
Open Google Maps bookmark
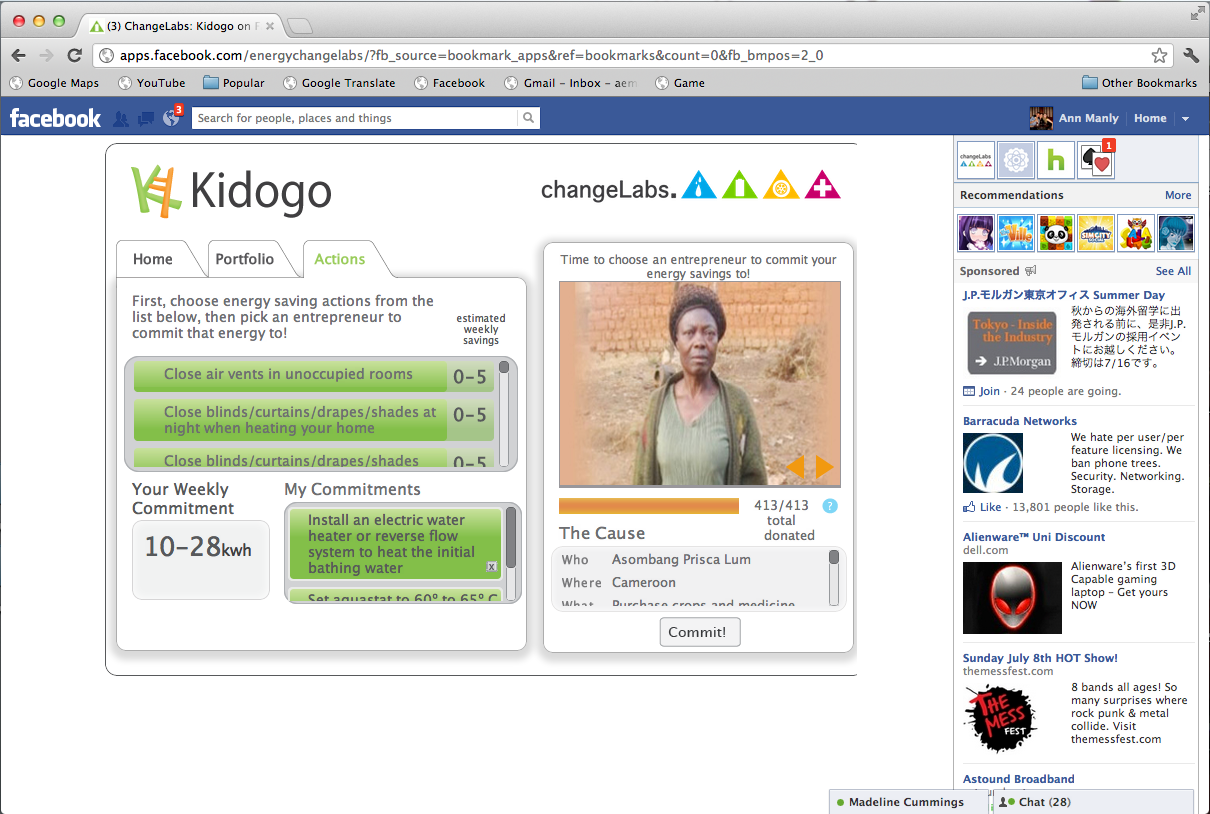(53, 83)
